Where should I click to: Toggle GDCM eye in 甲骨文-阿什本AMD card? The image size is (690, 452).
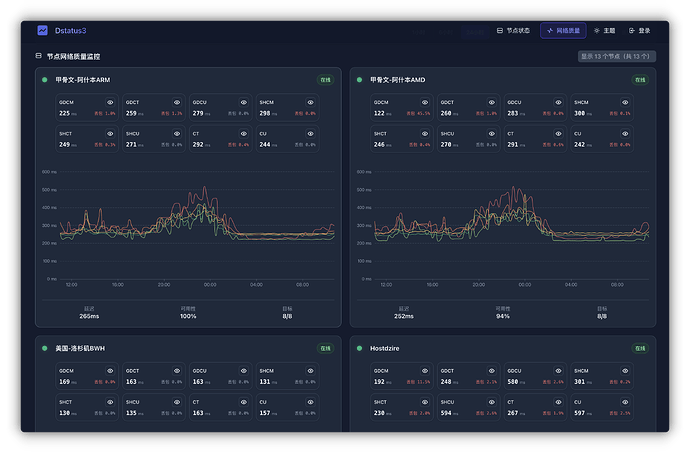[x=425, y=102]
